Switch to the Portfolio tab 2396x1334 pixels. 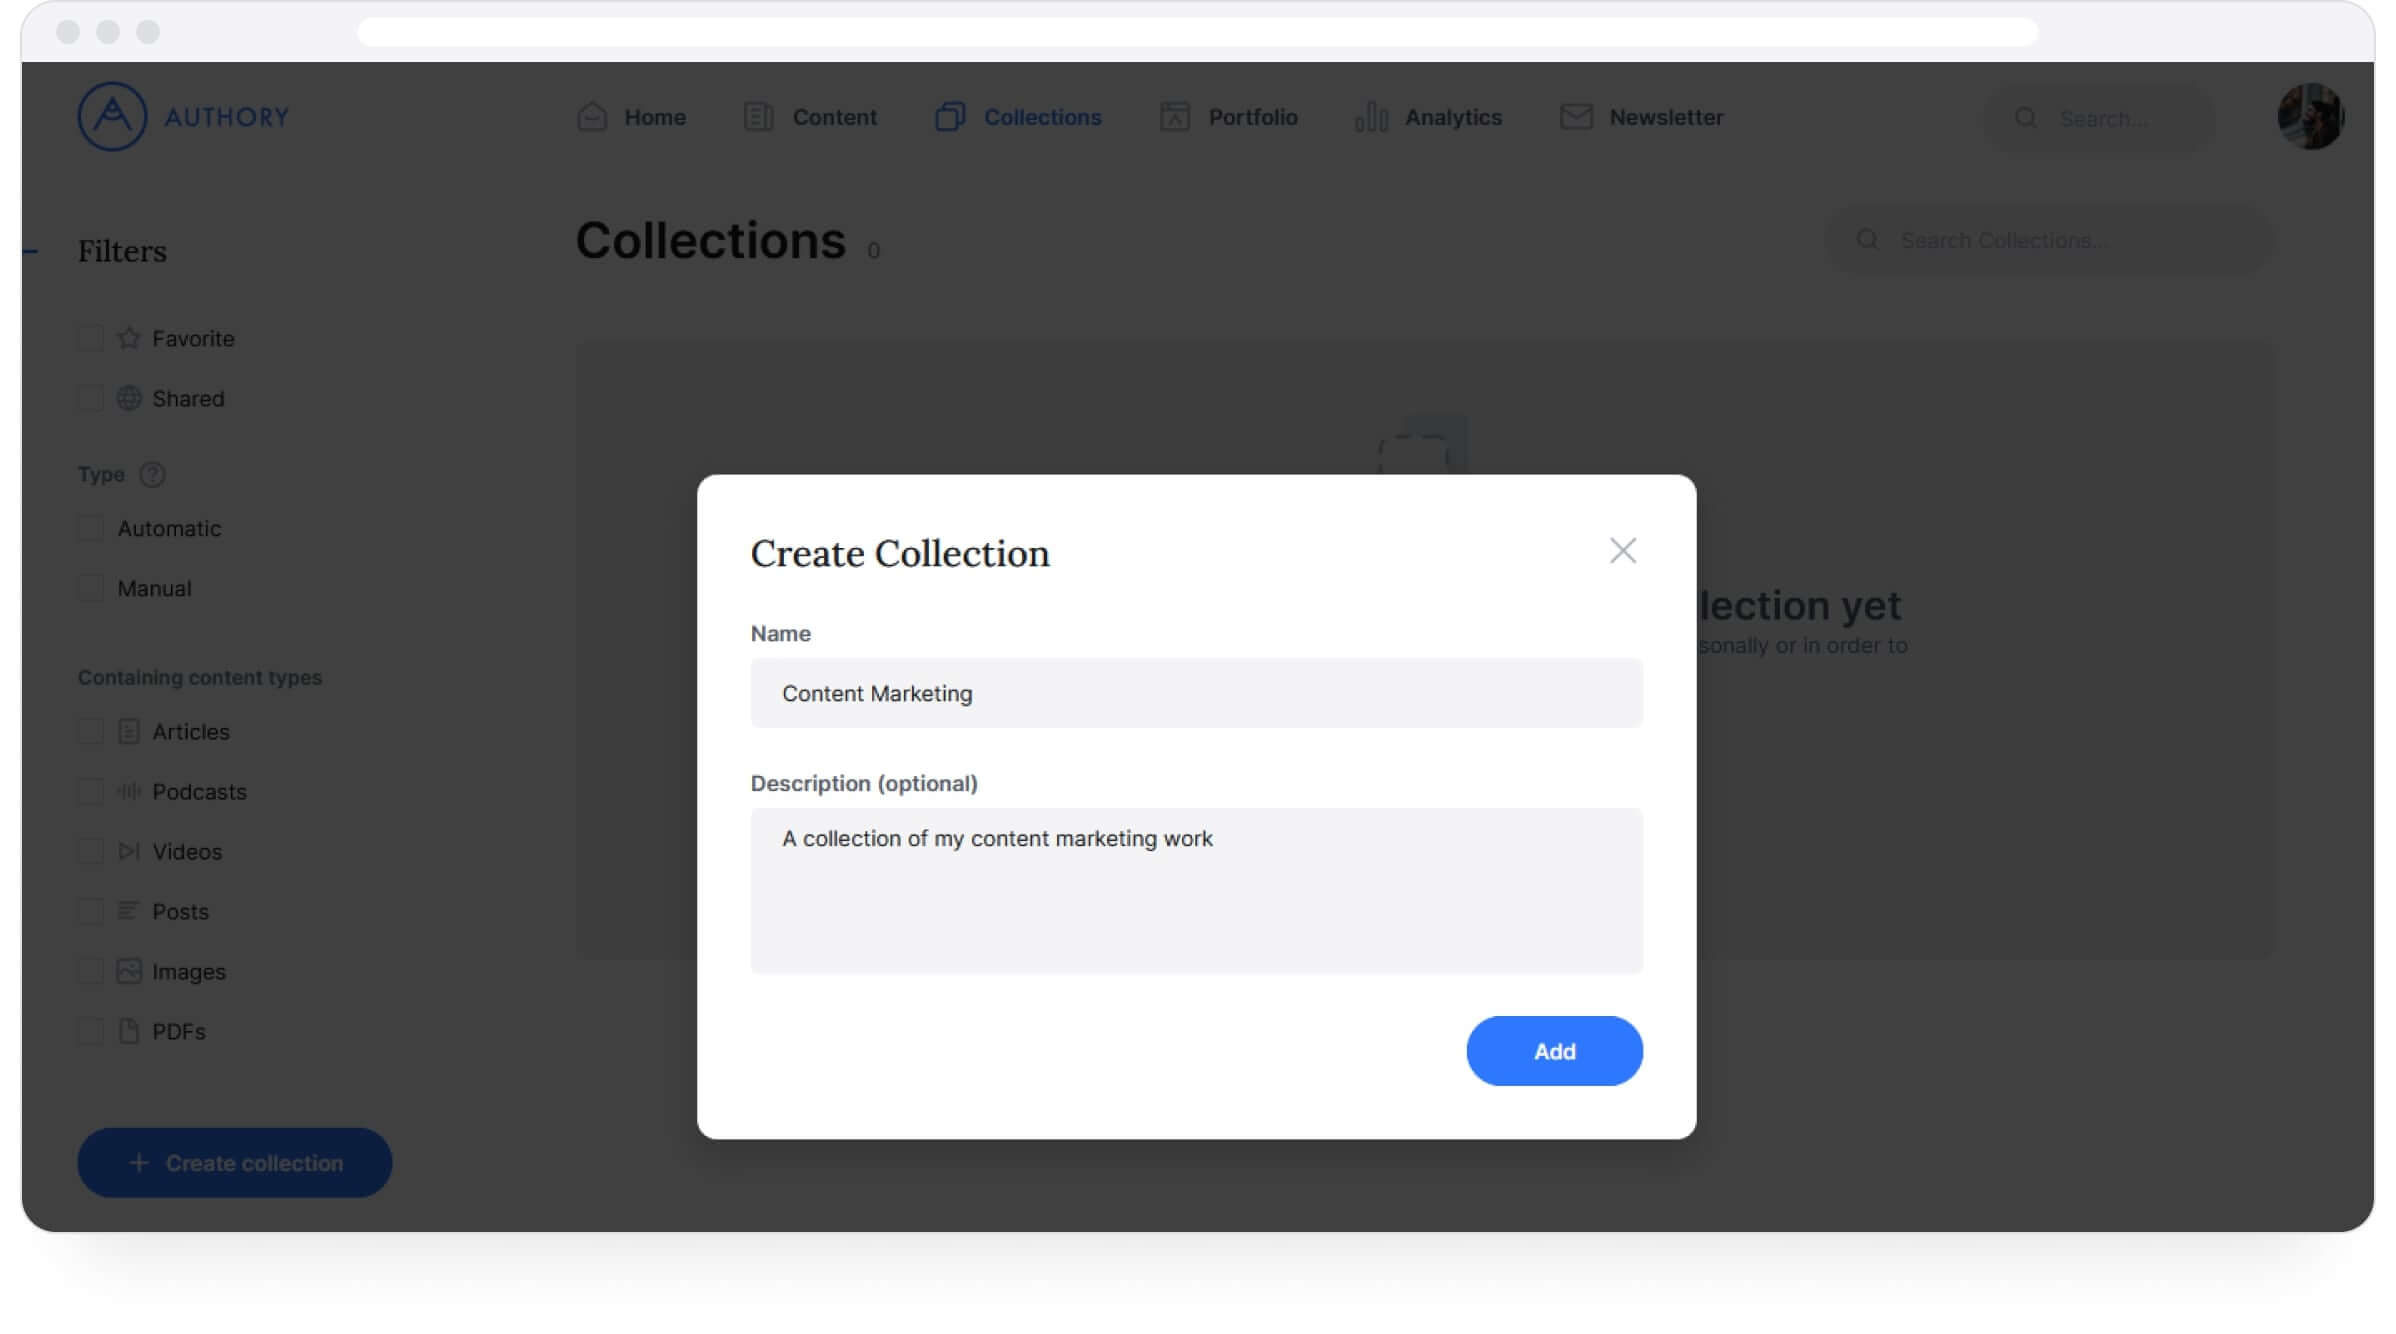[1228, 117]
